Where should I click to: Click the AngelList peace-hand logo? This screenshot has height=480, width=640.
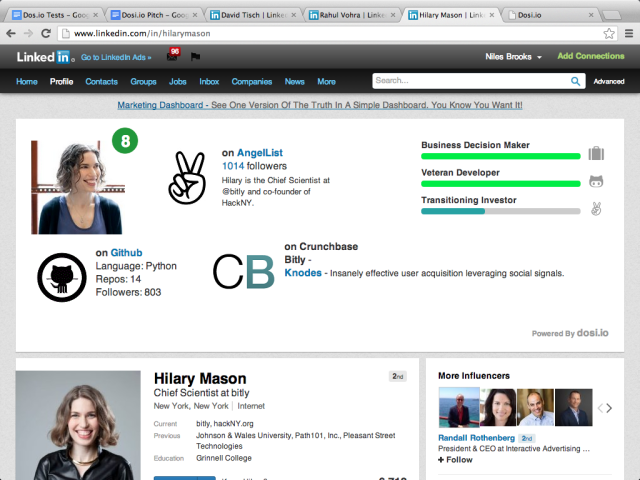coord(187,178)
